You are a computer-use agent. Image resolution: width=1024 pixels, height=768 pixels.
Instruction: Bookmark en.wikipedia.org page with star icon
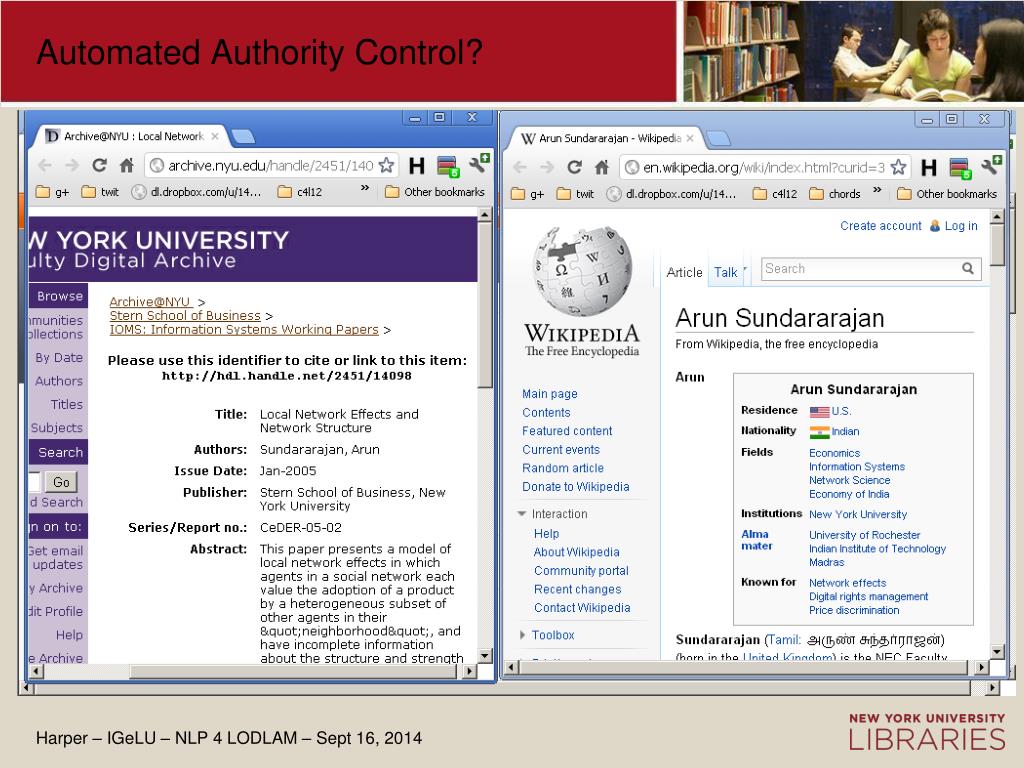click(x=899, y=167)
